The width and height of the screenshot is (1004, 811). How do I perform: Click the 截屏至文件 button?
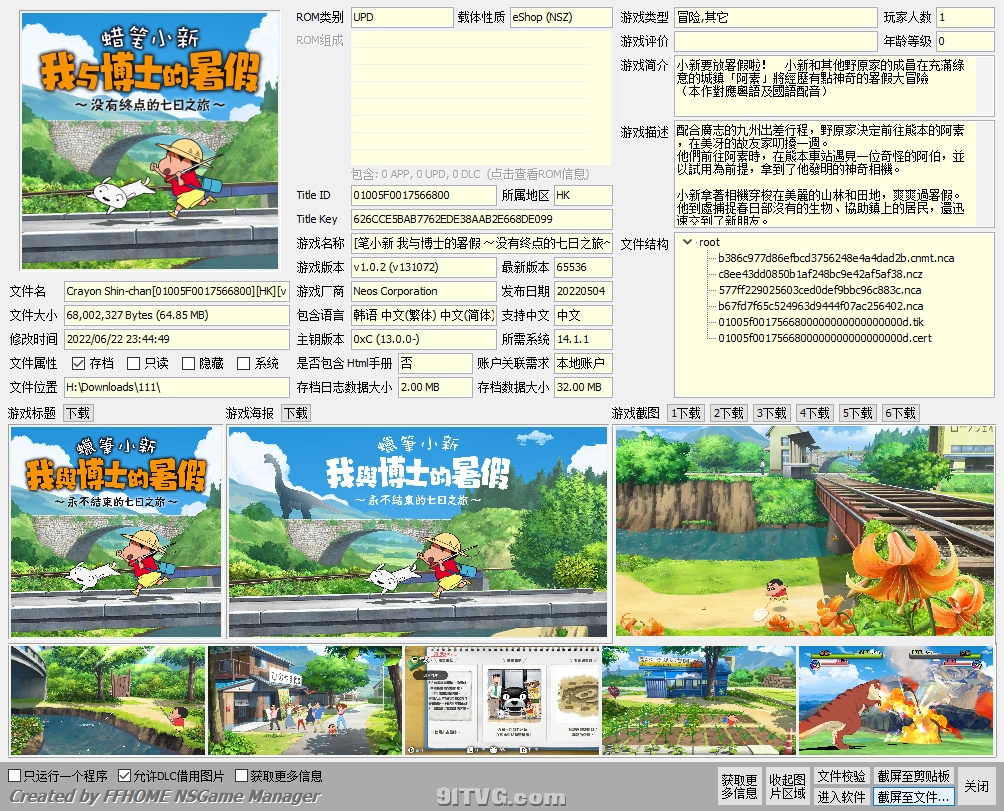coord(913,797)
